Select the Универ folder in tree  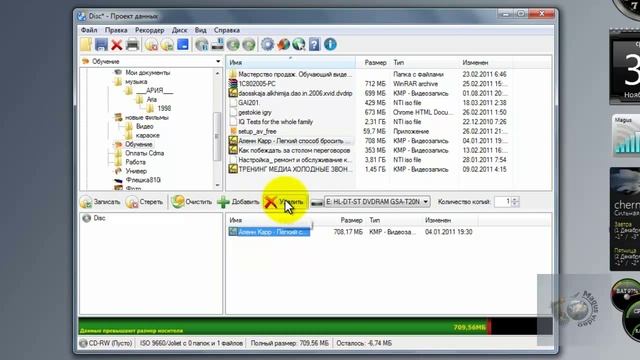point(136,171)
